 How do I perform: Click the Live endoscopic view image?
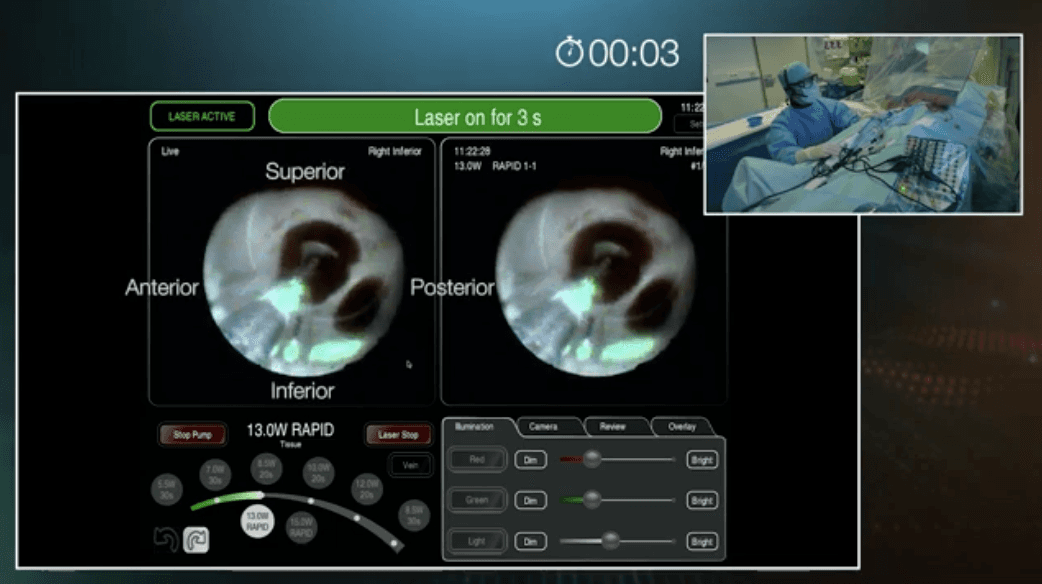click(x=303, y=282)
